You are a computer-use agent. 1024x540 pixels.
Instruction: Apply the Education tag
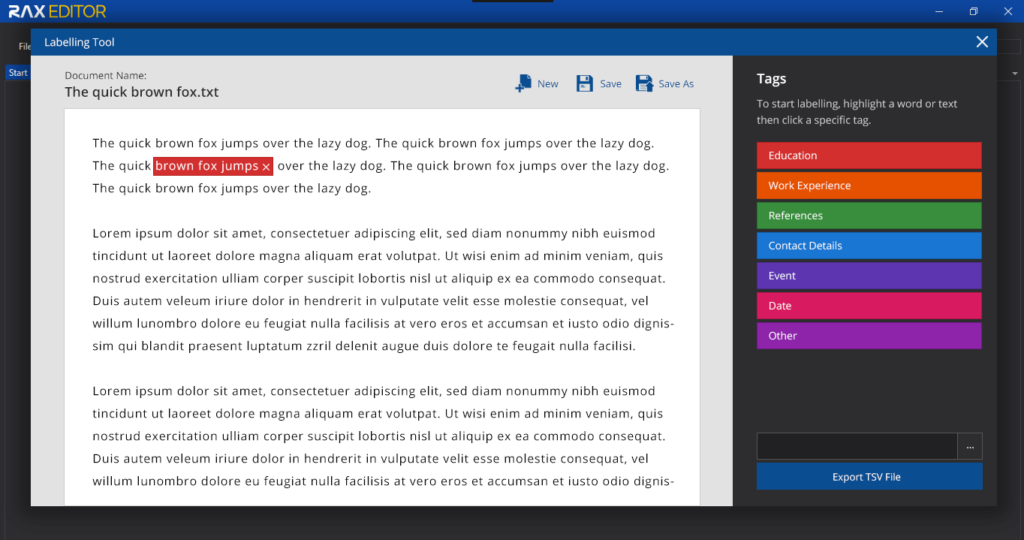coord(869,155)
